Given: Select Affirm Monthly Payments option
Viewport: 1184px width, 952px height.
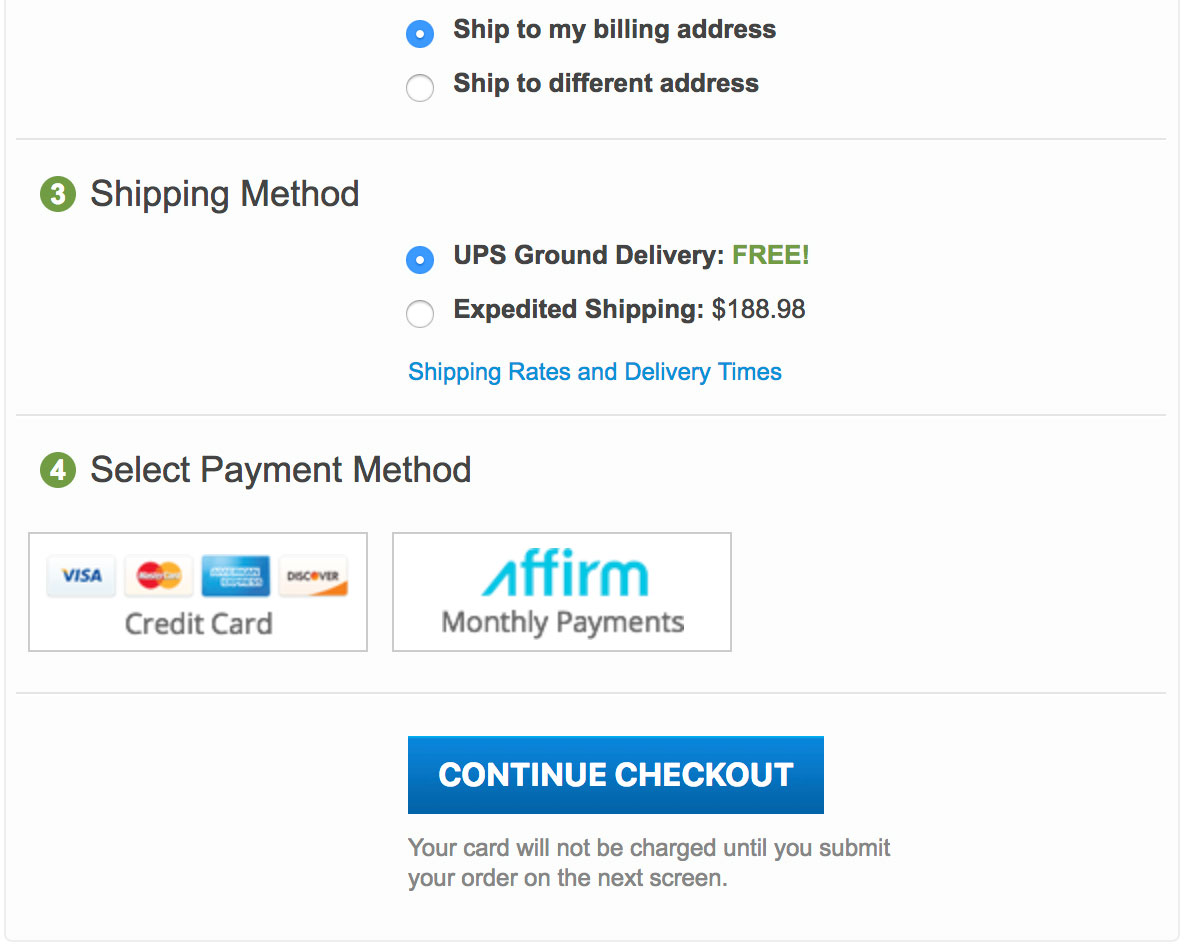Looking at the screenshot, I should [562, 592].
